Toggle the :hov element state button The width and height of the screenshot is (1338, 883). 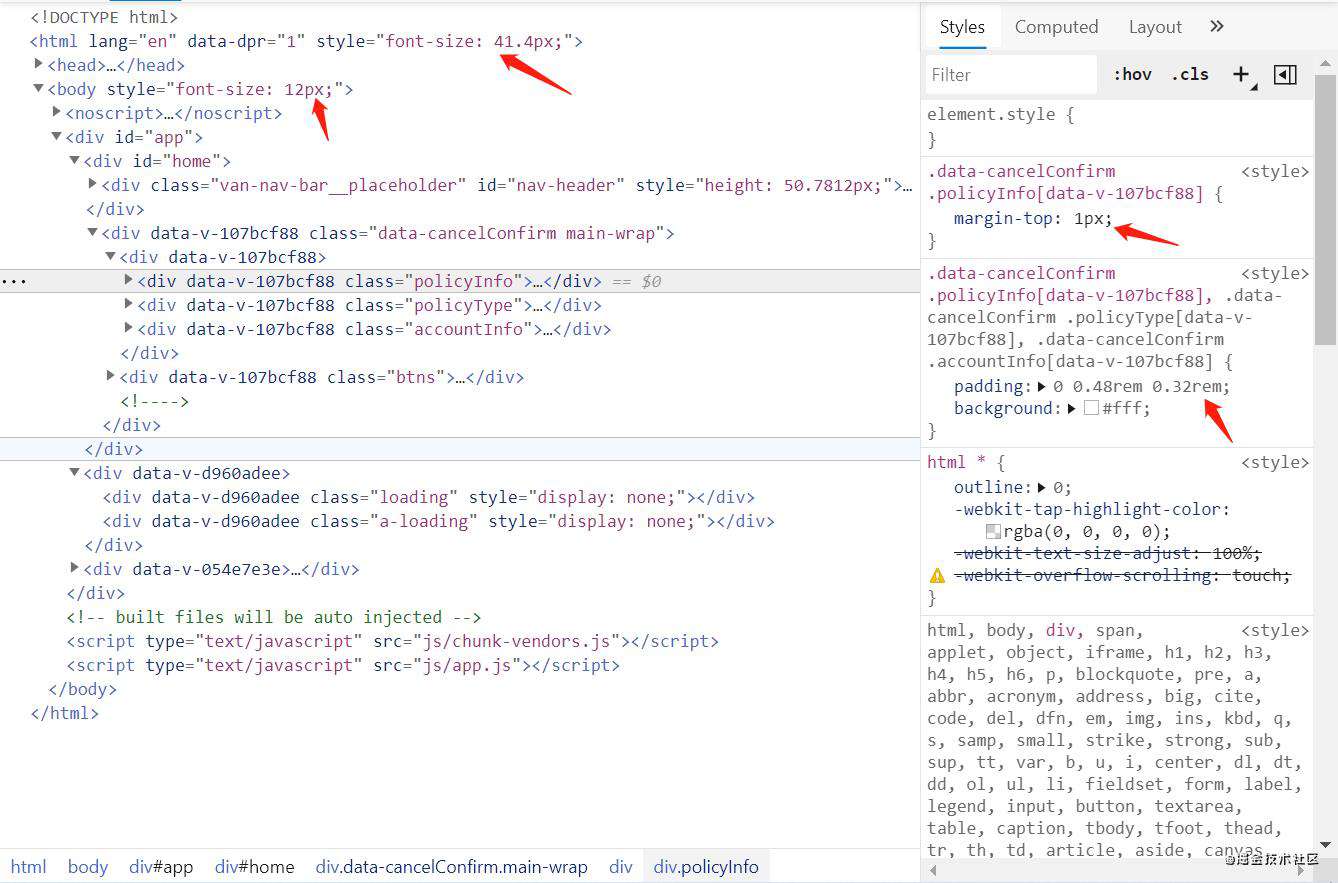pyautogui.click(x=1132, y=74)
